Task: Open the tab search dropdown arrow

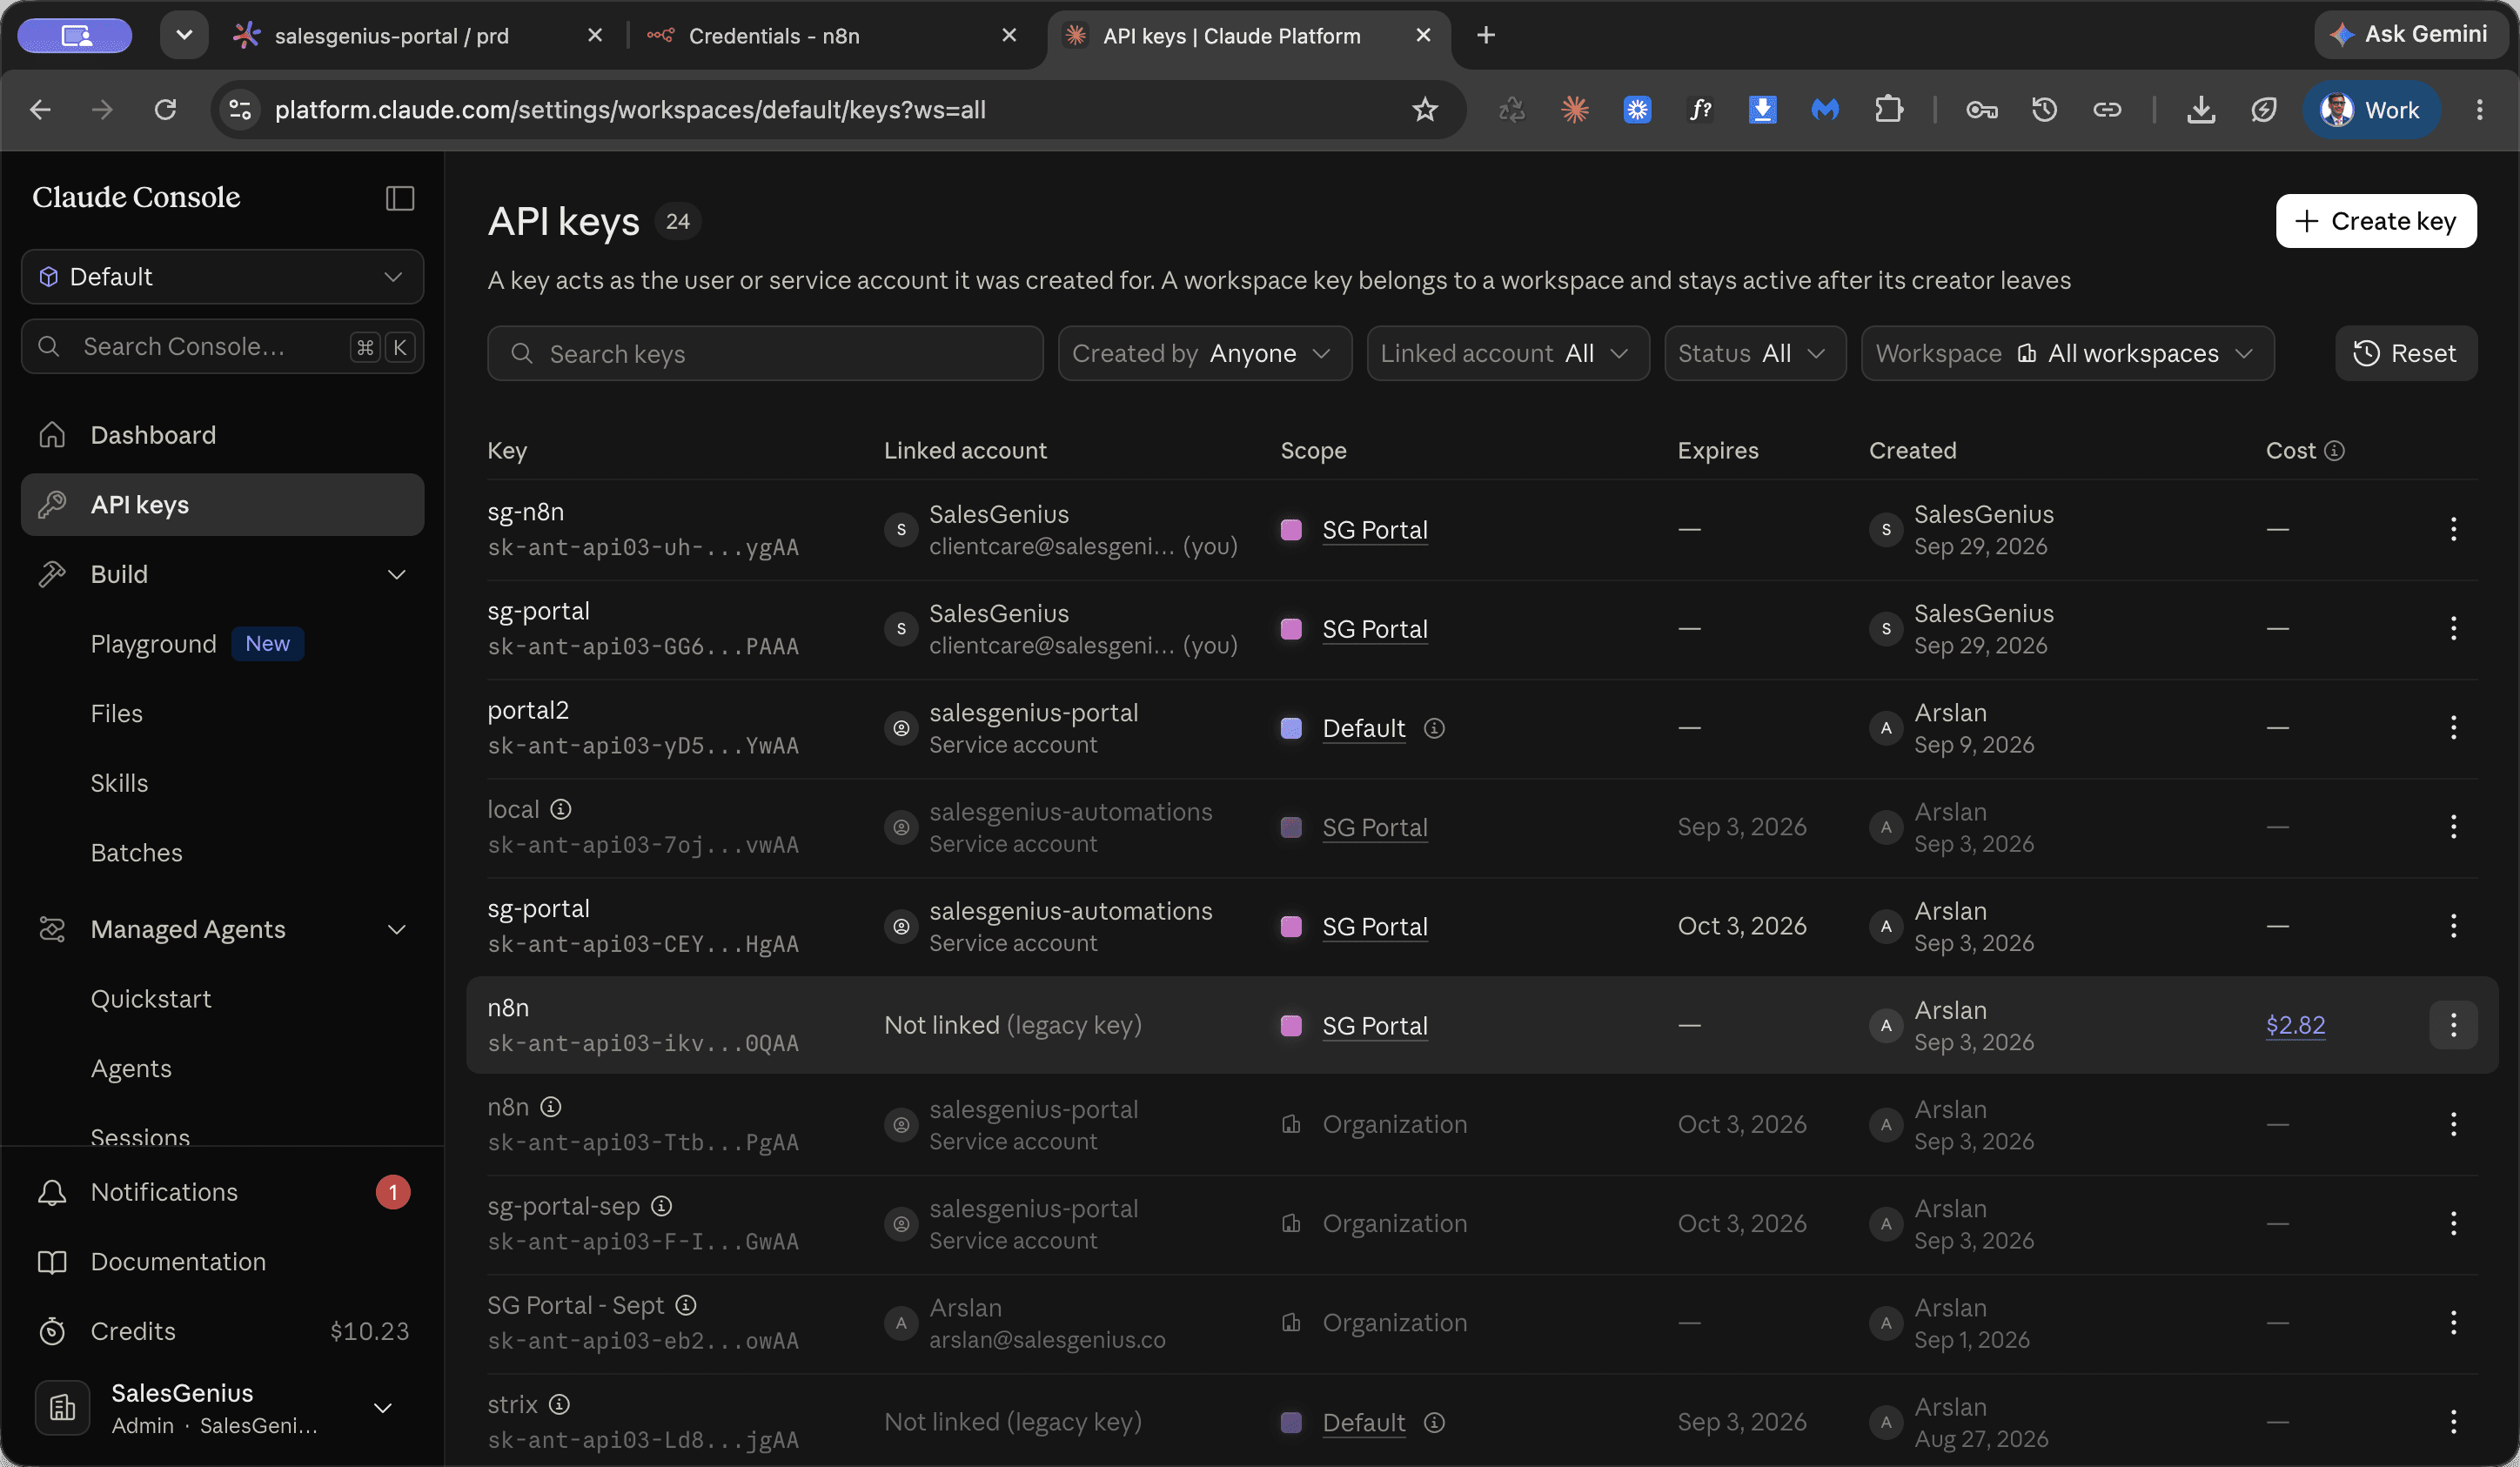Action: [184, 35]
